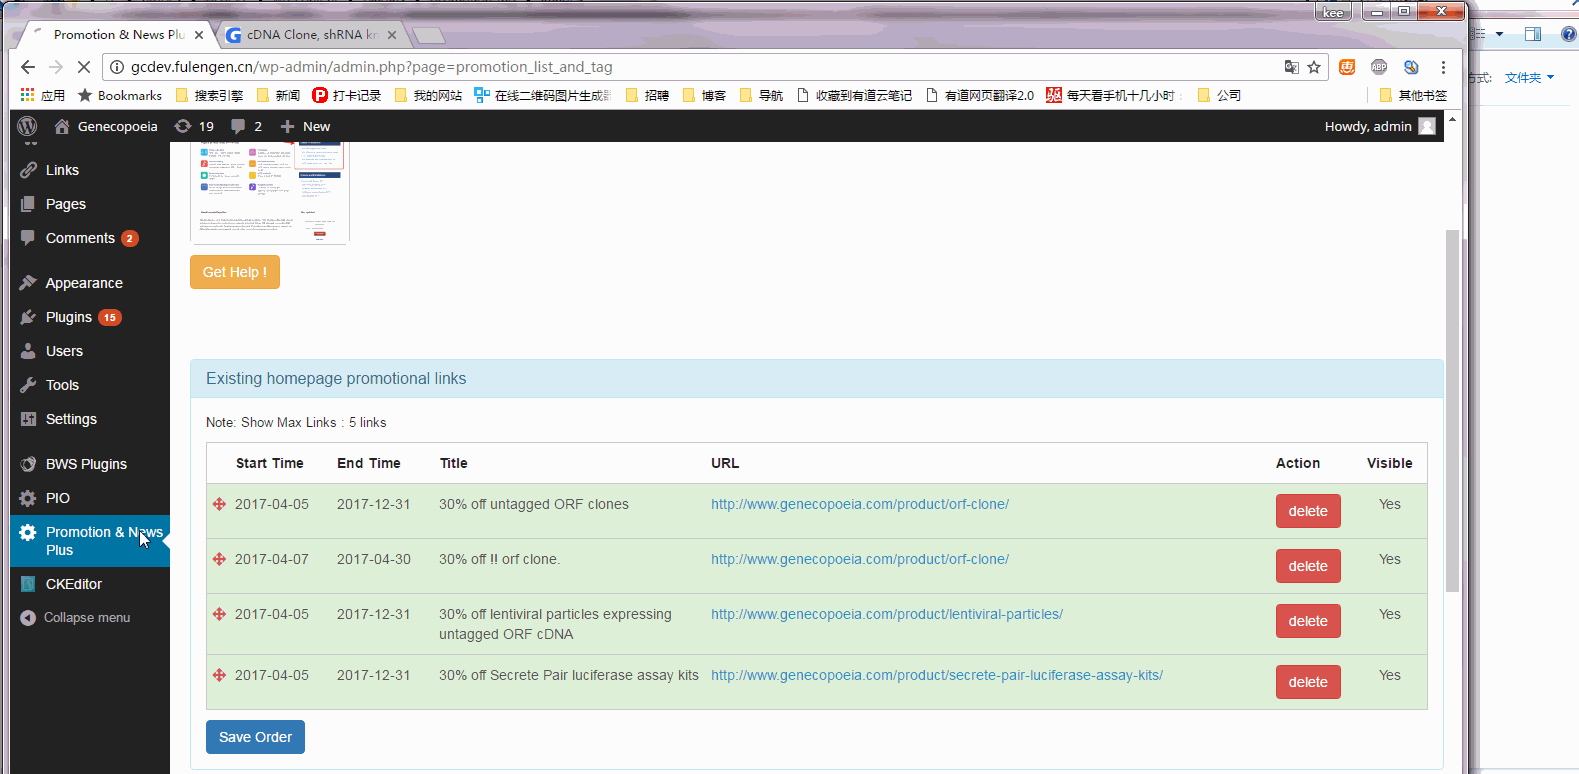Click the scrollbar up arrow
This screenshot has width=1579, height=774.
point(1452,119)
